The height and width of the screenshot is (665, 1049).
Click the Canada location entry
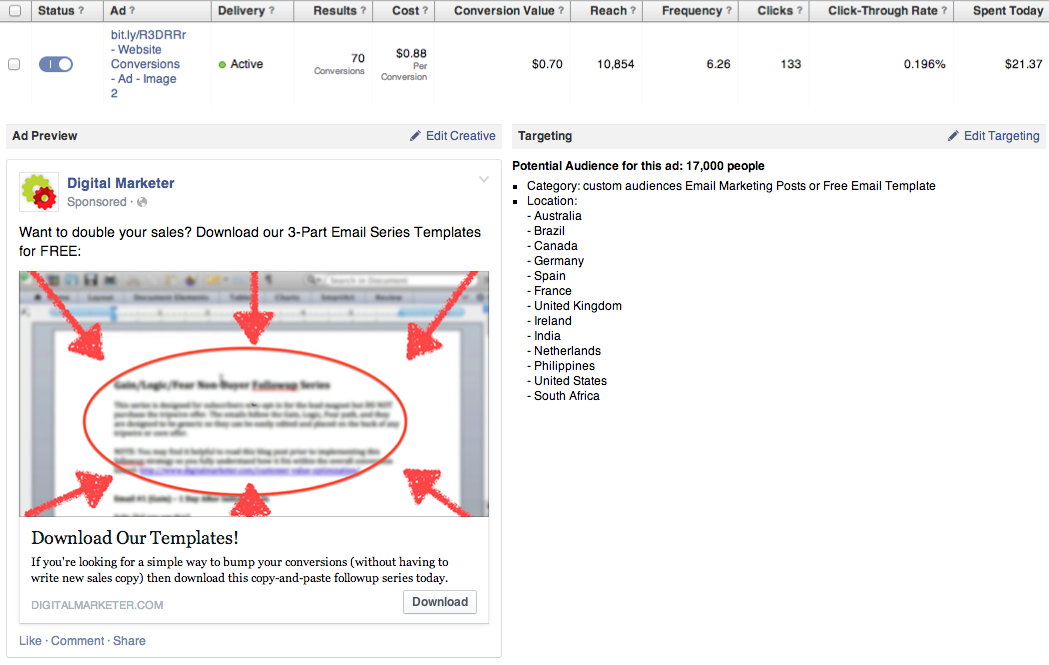click(x=555, y=246)
